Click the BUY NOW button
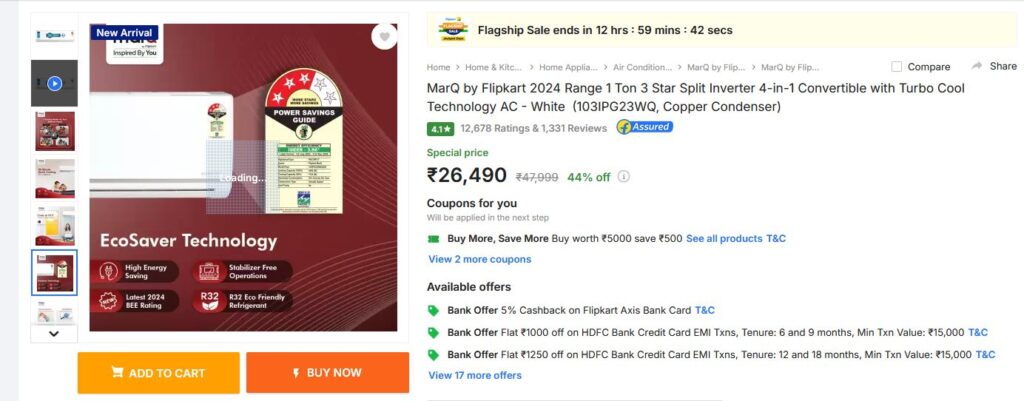1024x401 pixels. (327, 373)
